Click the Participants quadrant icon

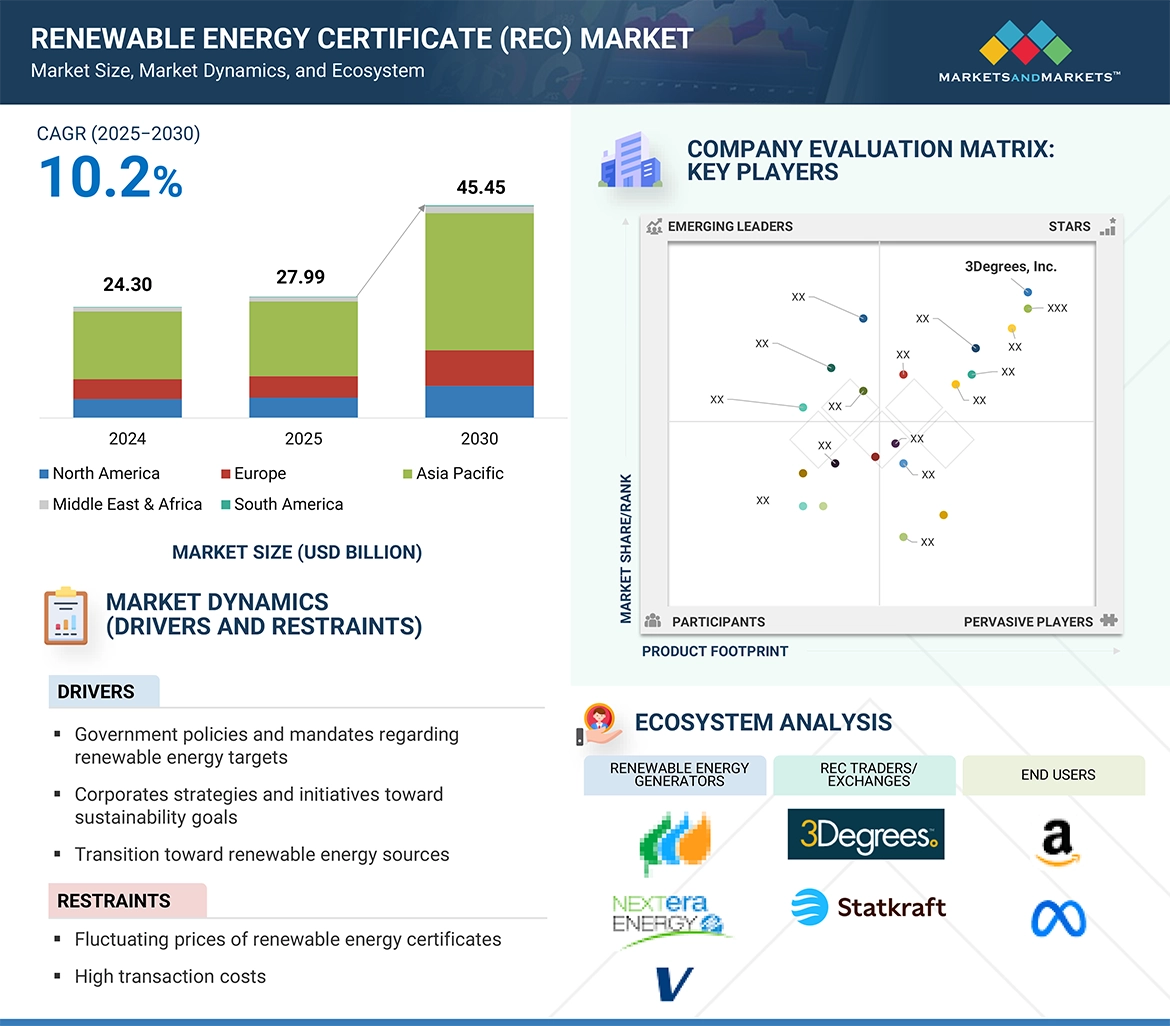pyautogui.click(x=654, y=621)
